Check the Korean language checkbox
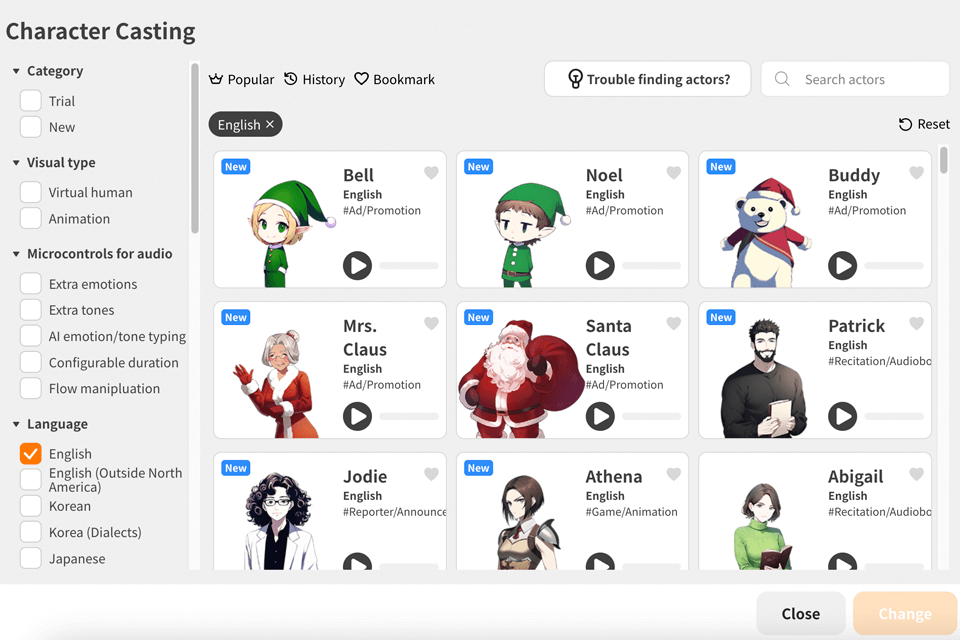 pyautogui.click(x=31, y=506)
